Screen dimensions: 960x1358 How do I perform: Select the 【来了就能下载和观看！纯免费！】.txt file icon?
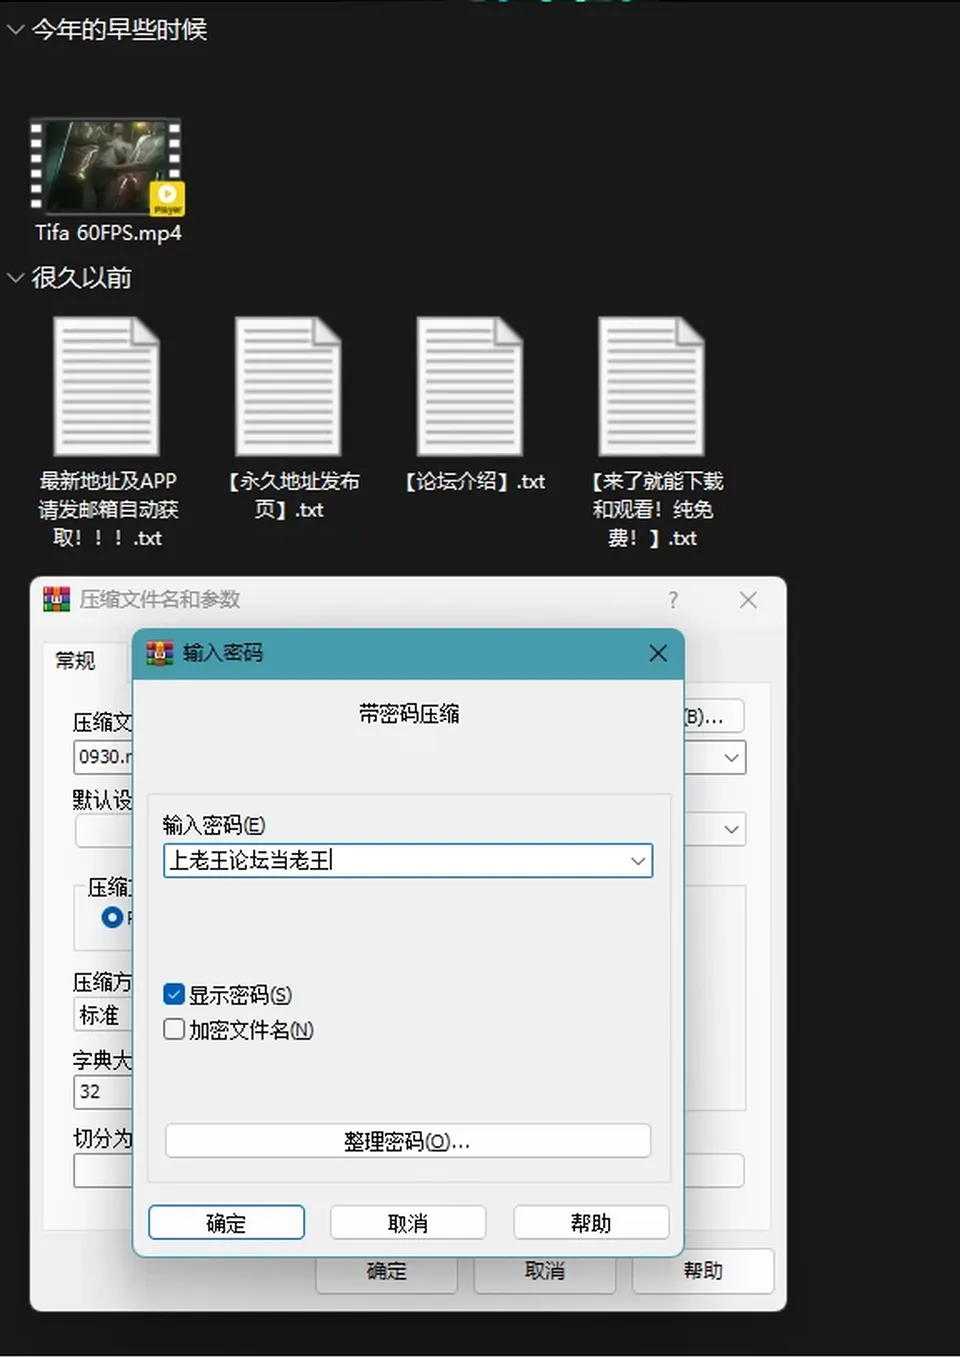[652, 387]
